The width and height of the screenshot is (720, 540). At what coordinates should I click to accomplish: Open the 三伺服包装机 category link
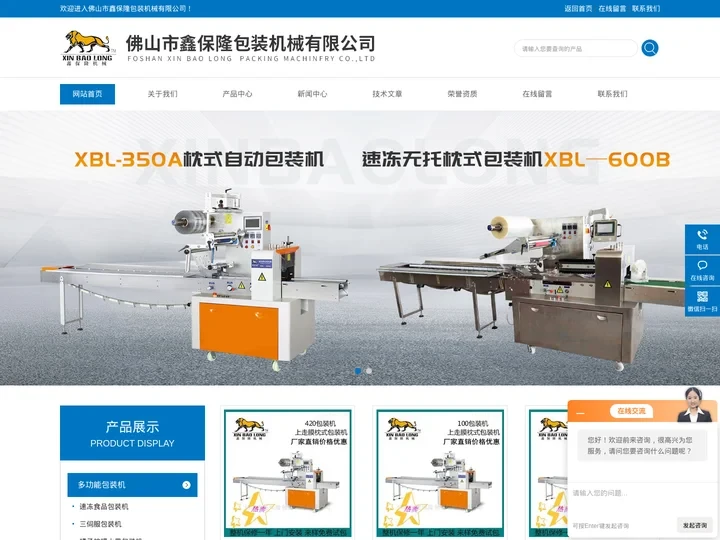(101, 524)
